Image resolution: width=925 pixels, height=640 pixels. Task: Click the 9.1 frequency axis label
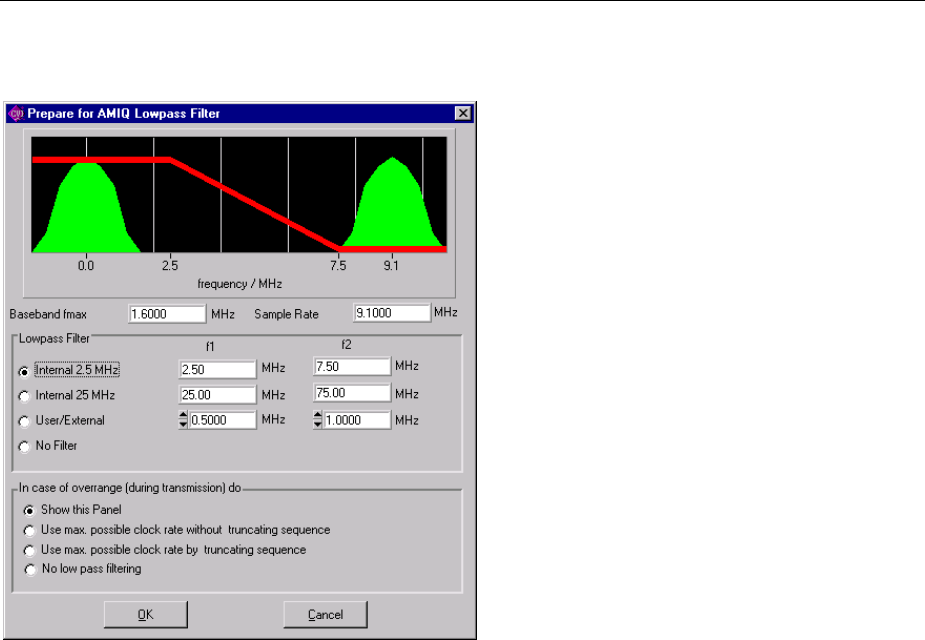point(391,265)
